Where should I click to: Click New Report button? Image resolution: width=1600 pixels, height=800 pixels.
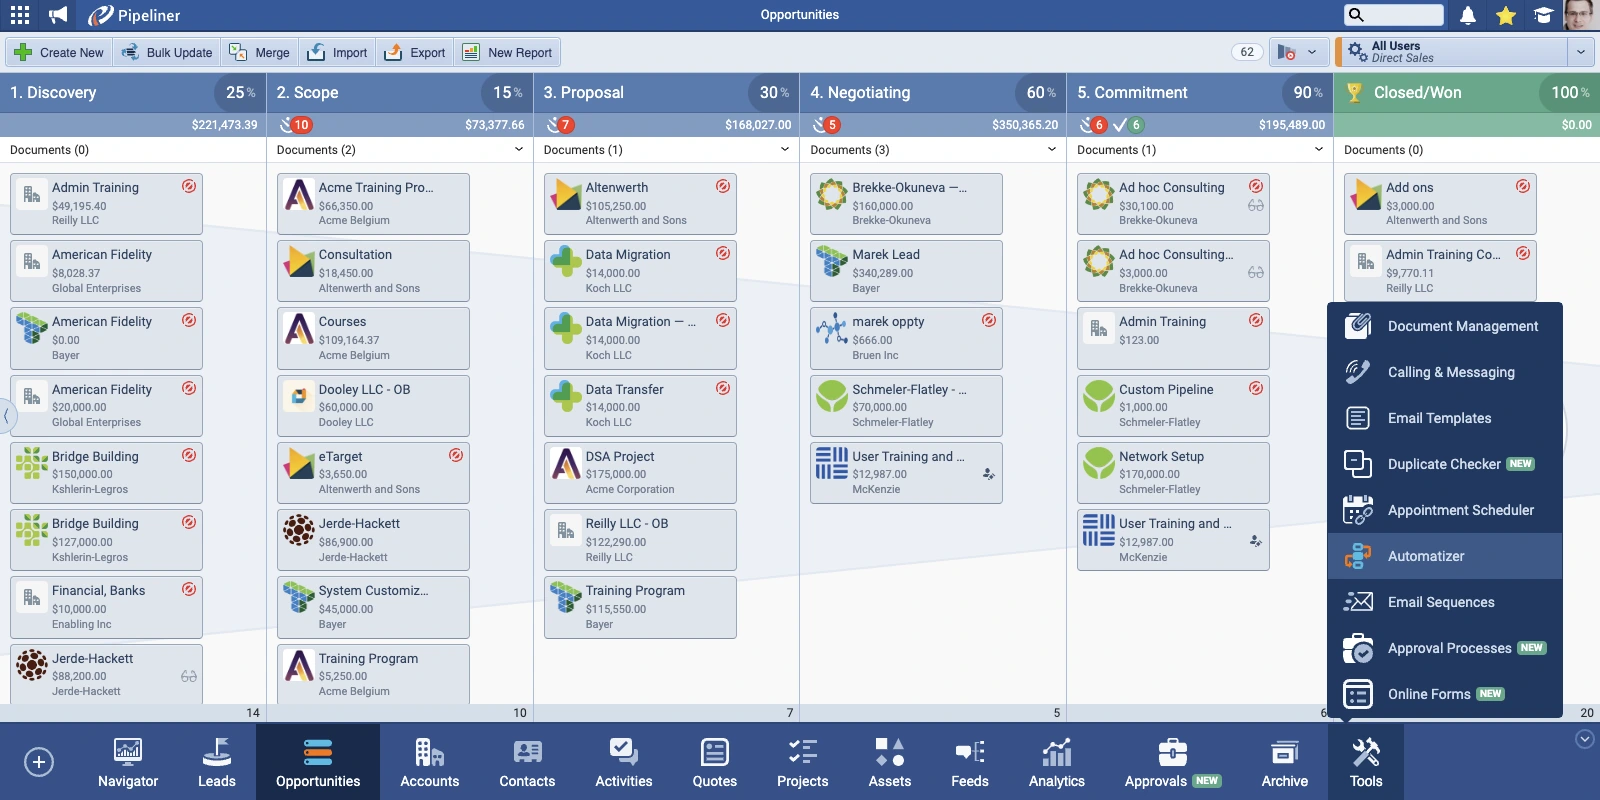[x=507, y=52]
